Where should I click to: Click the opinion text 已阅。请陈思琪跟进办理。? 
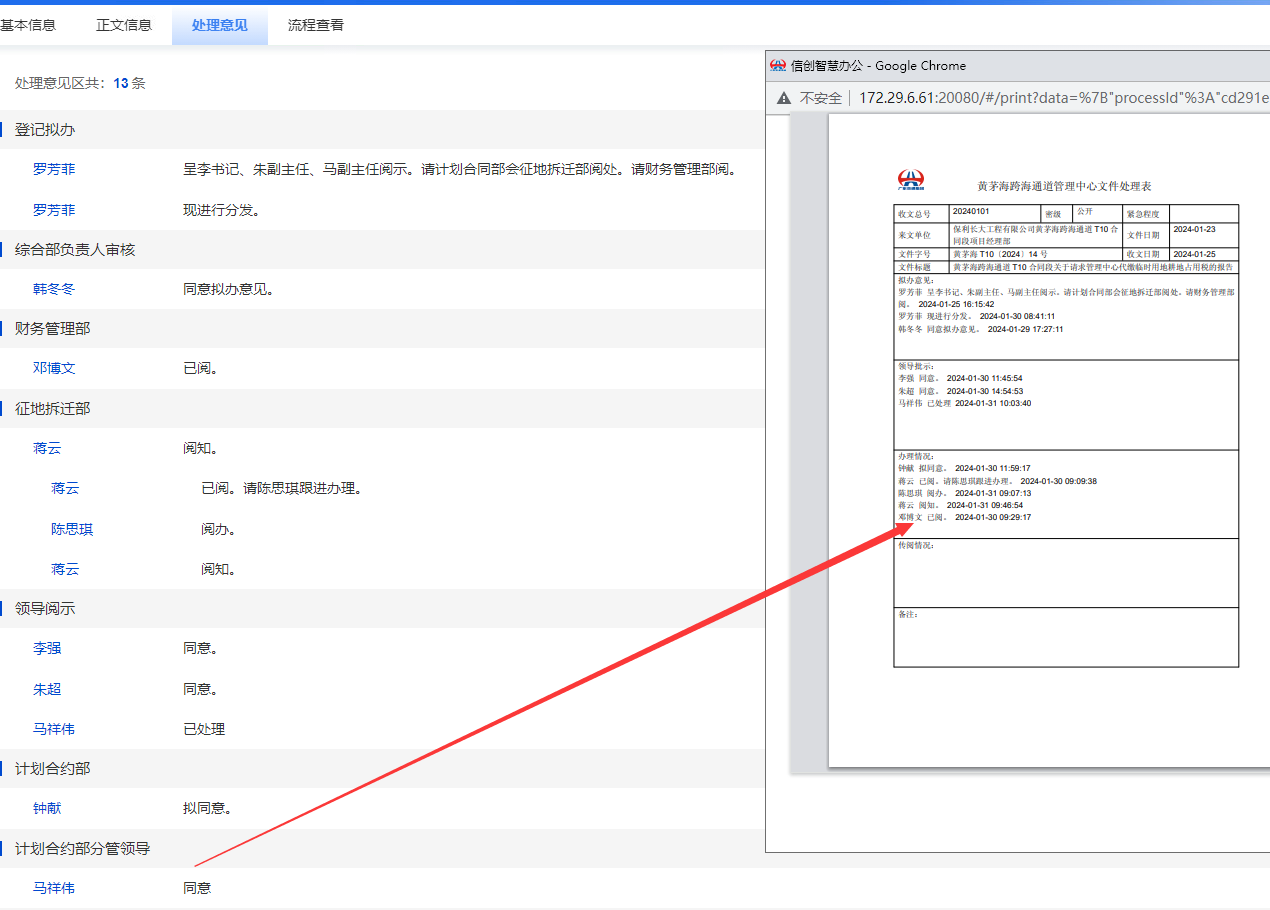pyautogui.click(x=281, y=489)
